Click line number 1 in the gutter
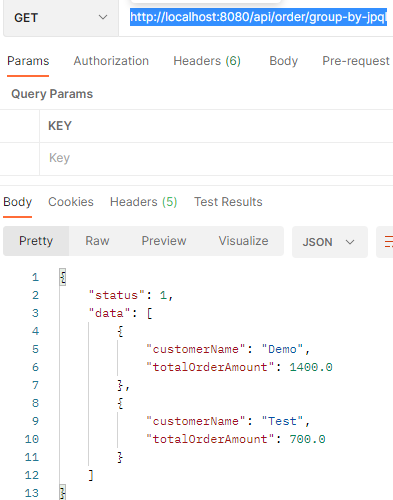Viewport: 393px width, 500px height. coord(35,277)
